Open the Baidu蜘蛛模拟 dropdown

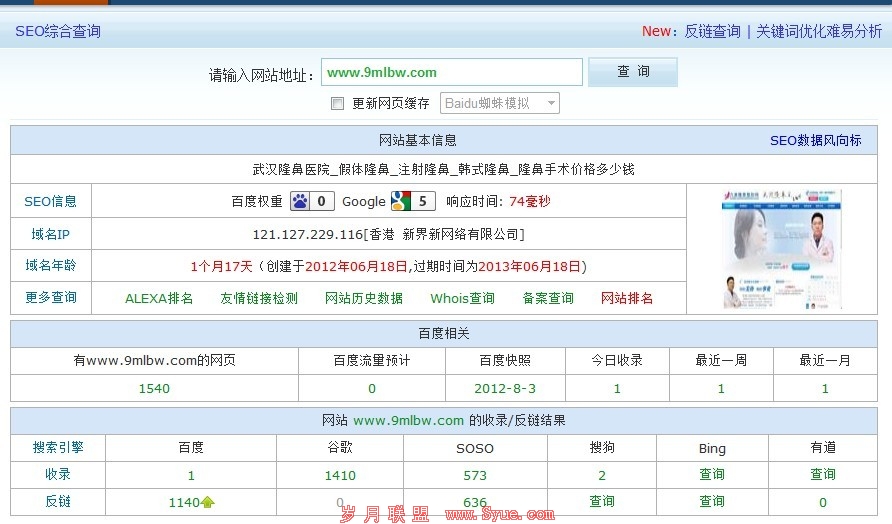pos(499,103)
